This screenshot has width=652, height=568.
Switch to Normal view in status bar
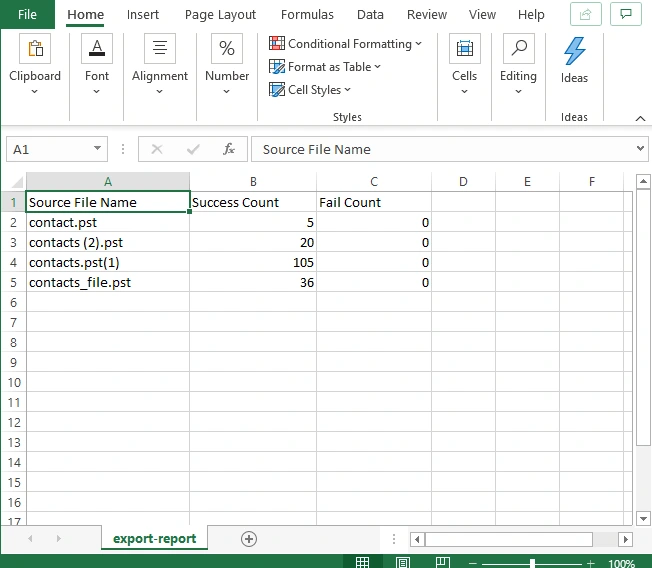362,563
